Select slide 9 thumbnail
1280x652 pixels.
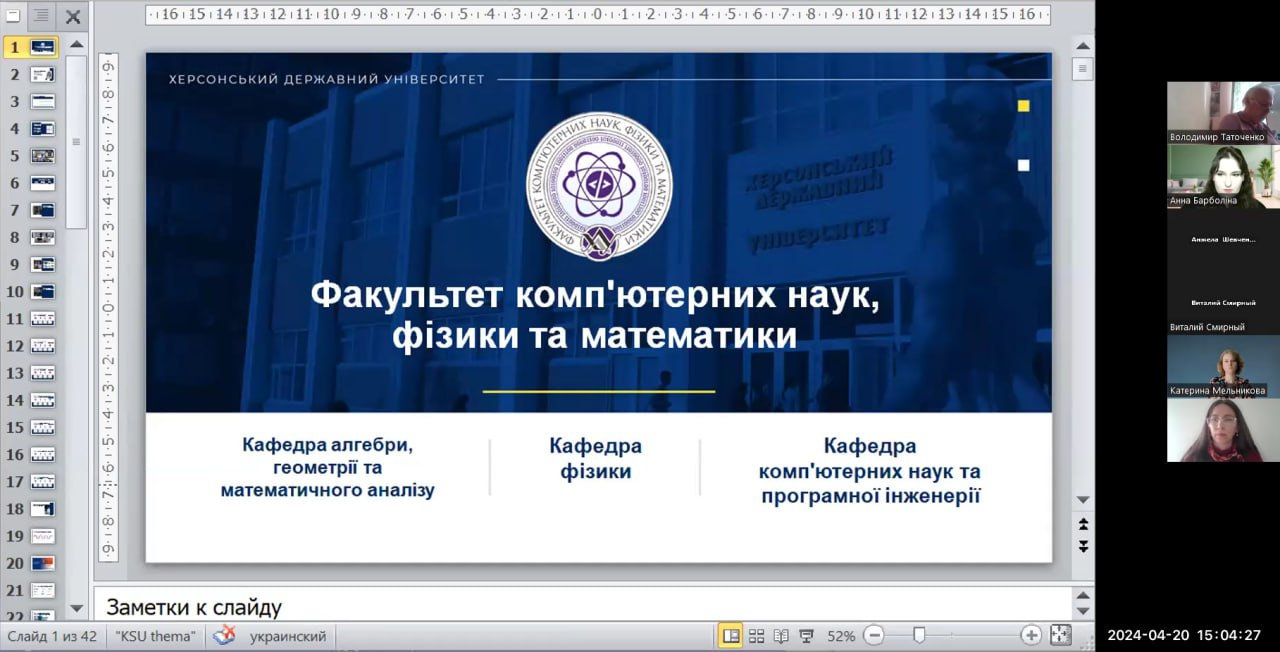42,264
